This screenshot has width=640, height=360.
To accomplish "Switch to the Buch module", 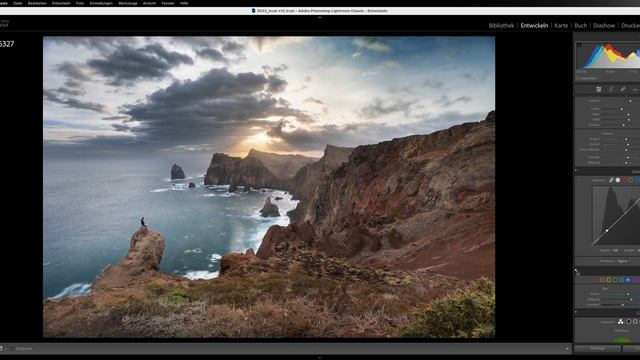I will 580,25.
